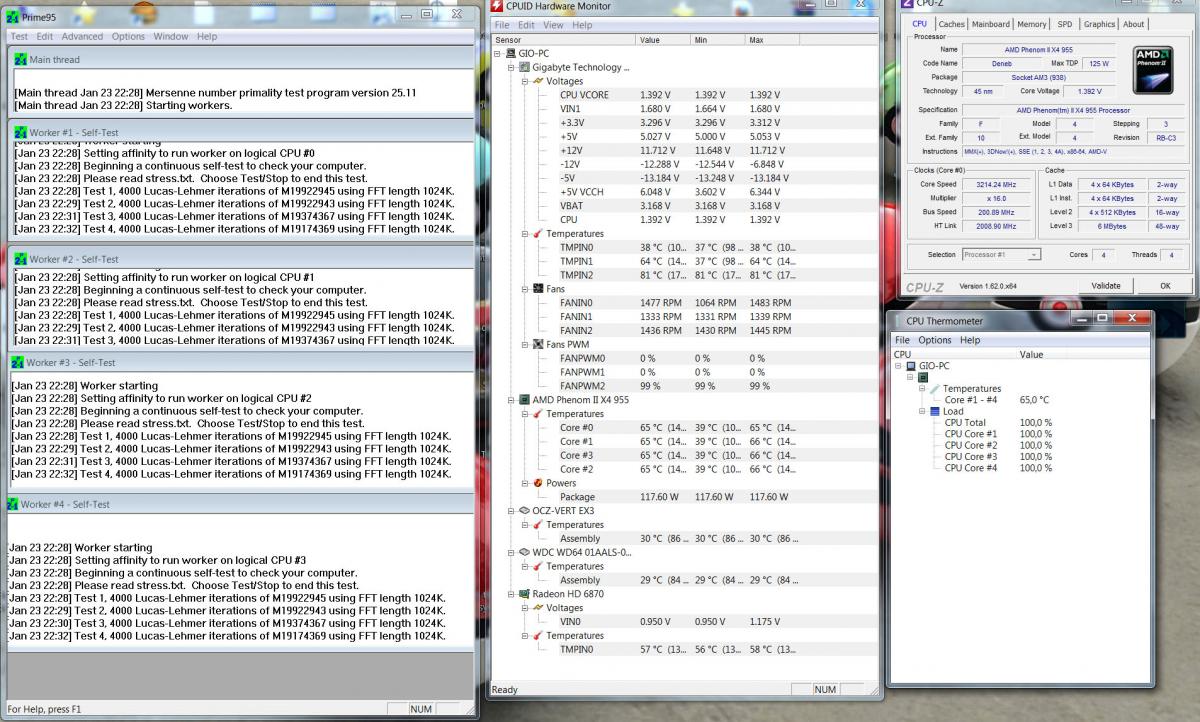The width and height of the screenshot is (1200, 722).
Task: Collapse the Radeon HD 6870 node
Action: pyautogui.click(x=511, y=593)
